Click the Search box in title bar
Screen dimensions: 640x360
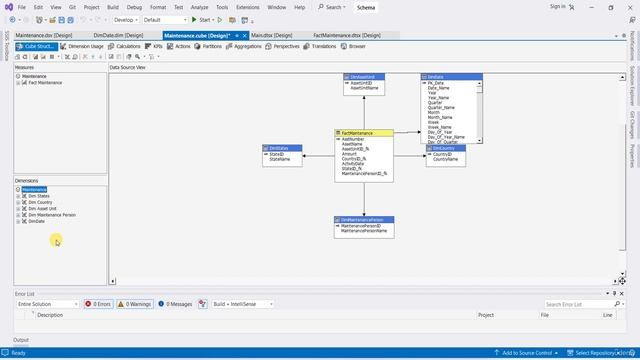pyautogui.click(x=331, y=7)
